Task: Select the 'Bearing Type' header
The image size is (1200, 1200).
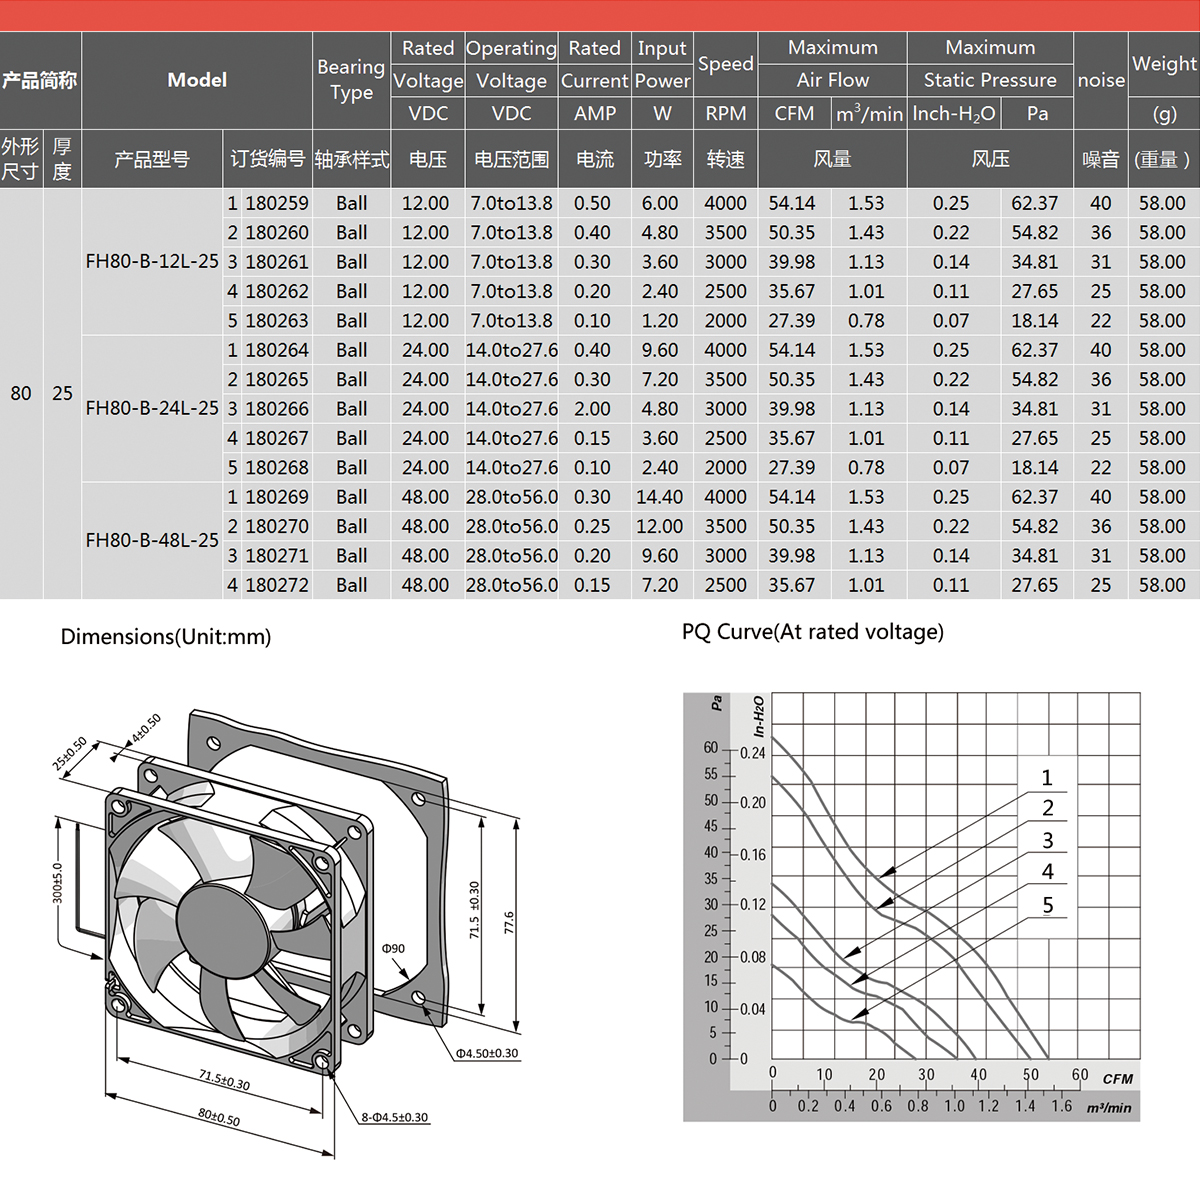Action: [x=351, y=80]
